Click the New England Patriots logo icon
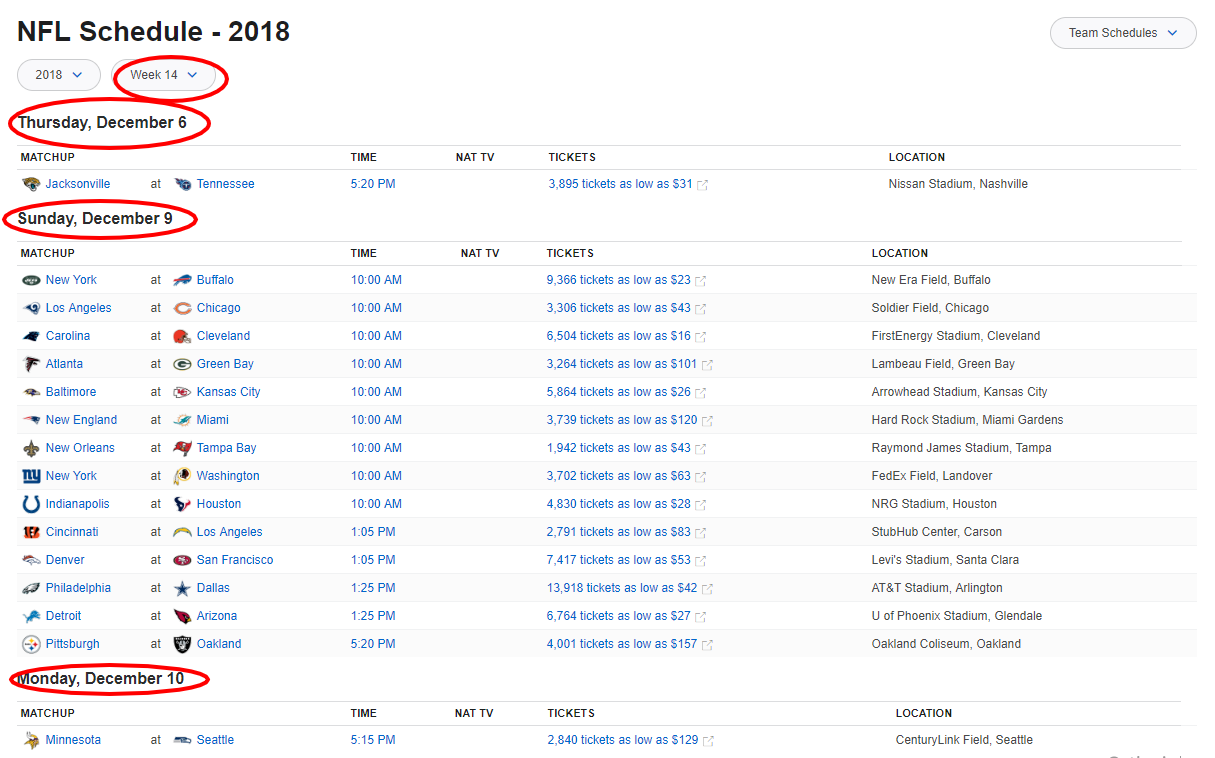Image resolution: width=1215 pixels, height=758 pixels. 31,420
